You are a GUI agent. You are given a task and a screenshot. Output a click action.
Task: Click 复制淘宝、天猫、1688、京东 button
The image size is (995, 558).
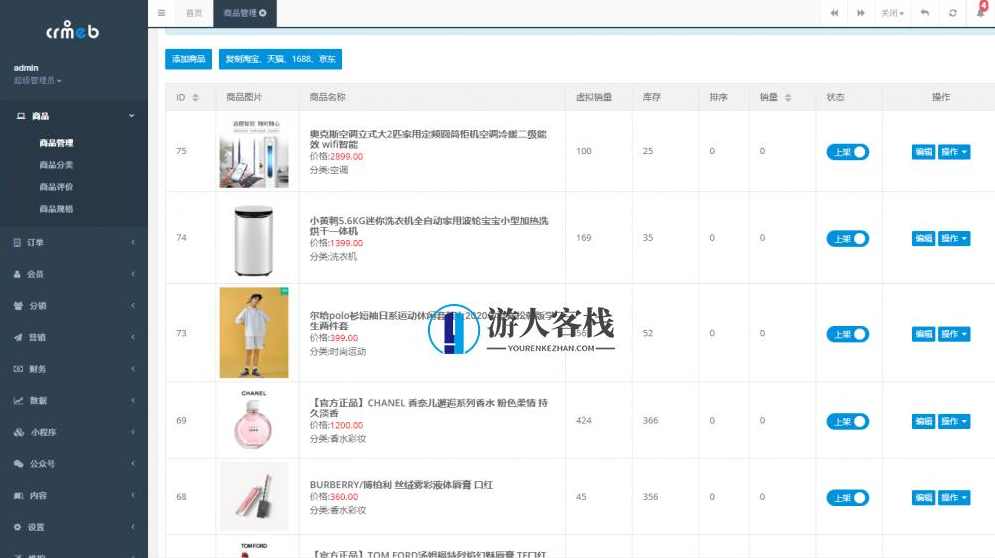280,59
